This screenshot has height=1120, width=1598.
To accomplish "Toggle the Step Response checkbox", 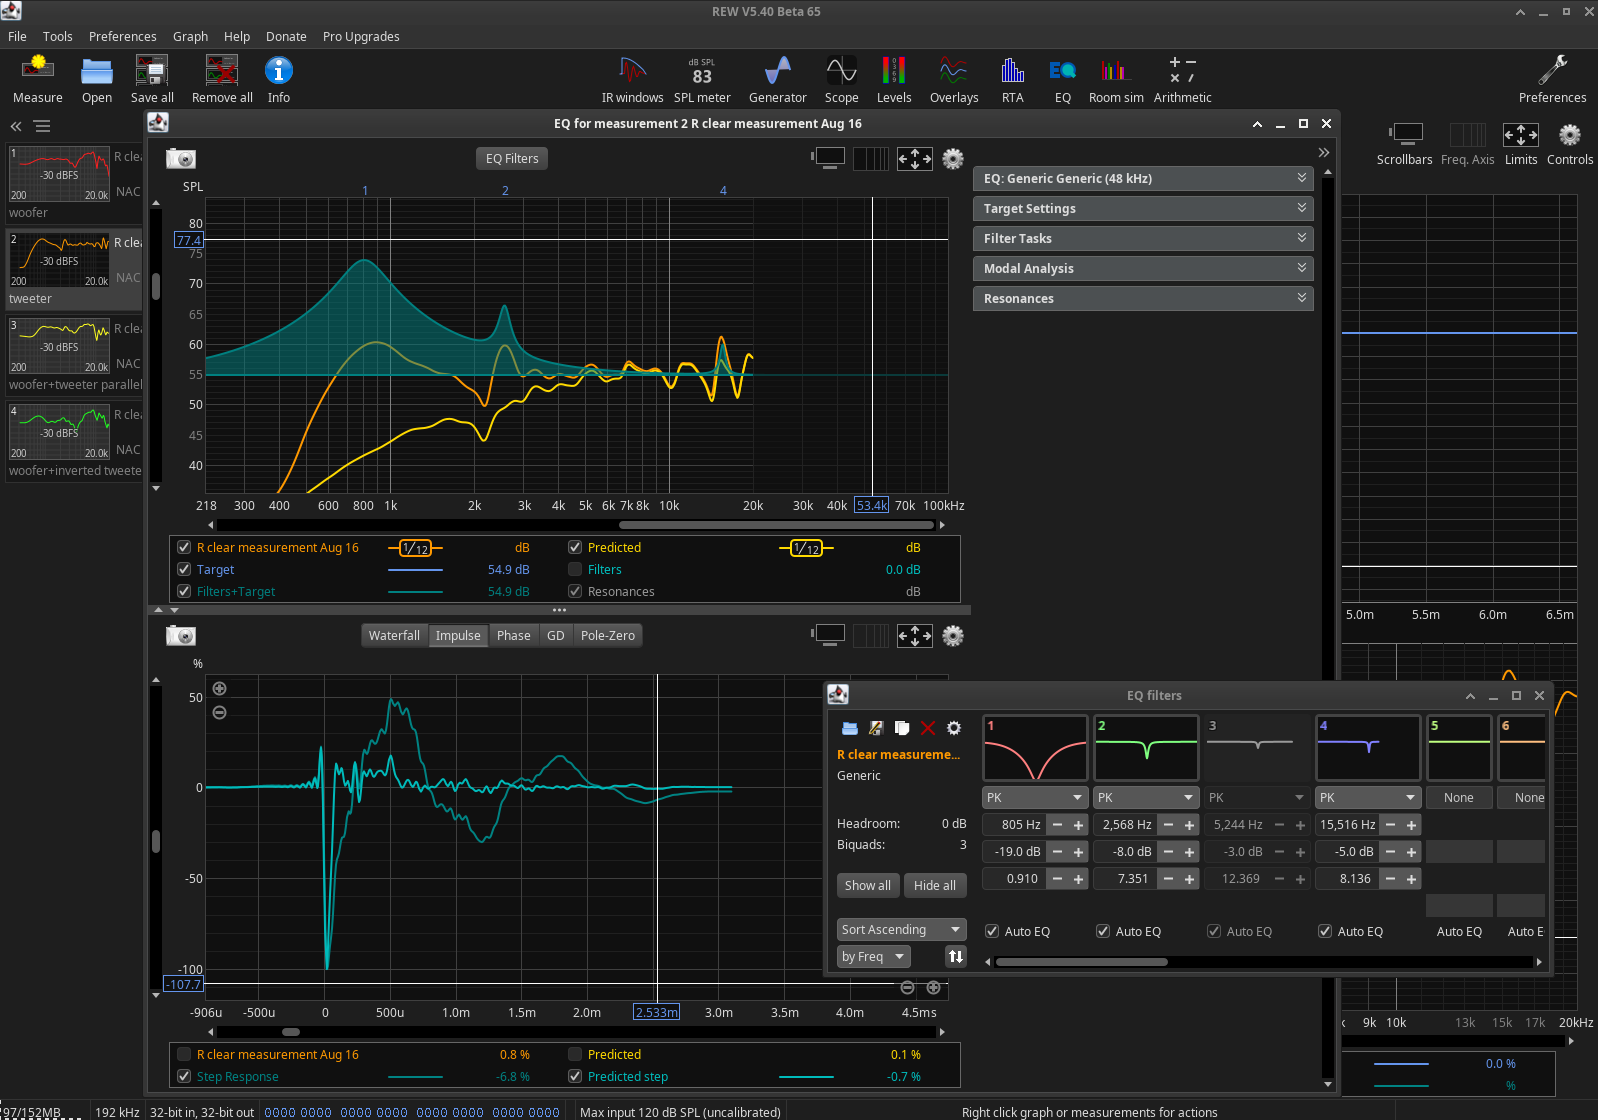I will point(184,1076).
